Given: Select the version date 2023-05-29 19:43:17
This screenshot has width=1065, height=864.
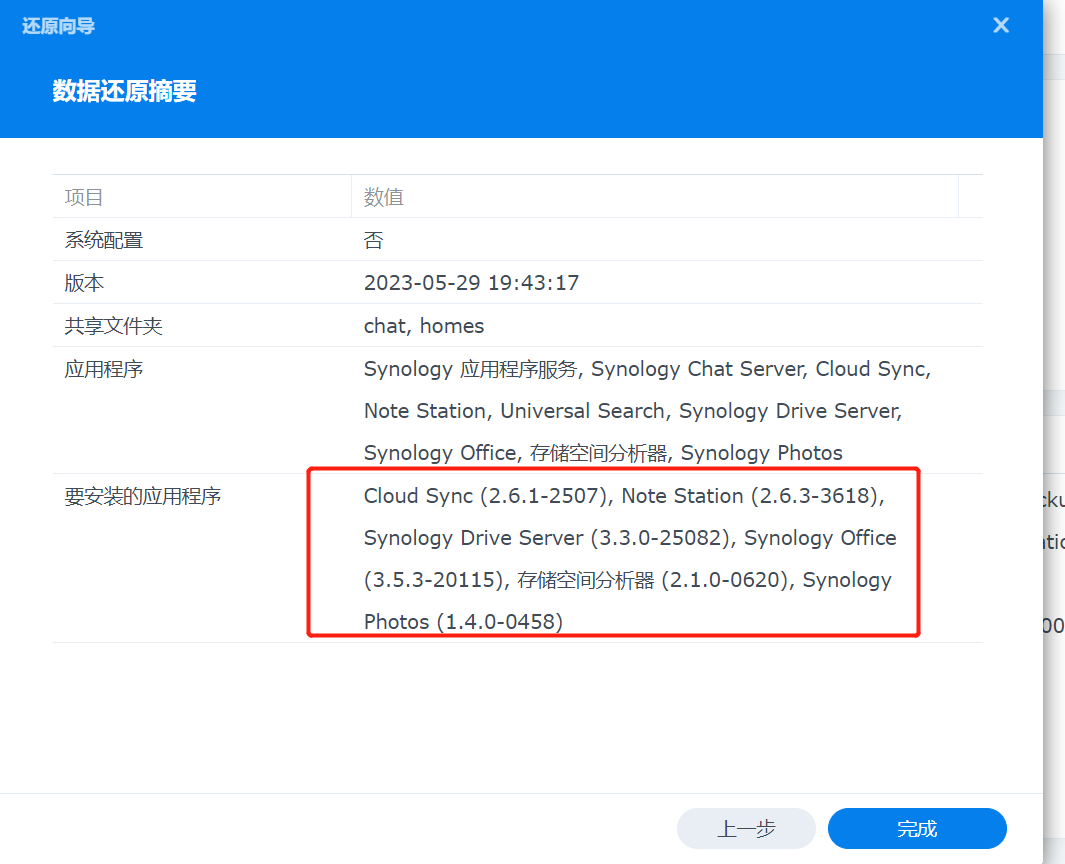Looking at the screenshot, I should 471,283.
